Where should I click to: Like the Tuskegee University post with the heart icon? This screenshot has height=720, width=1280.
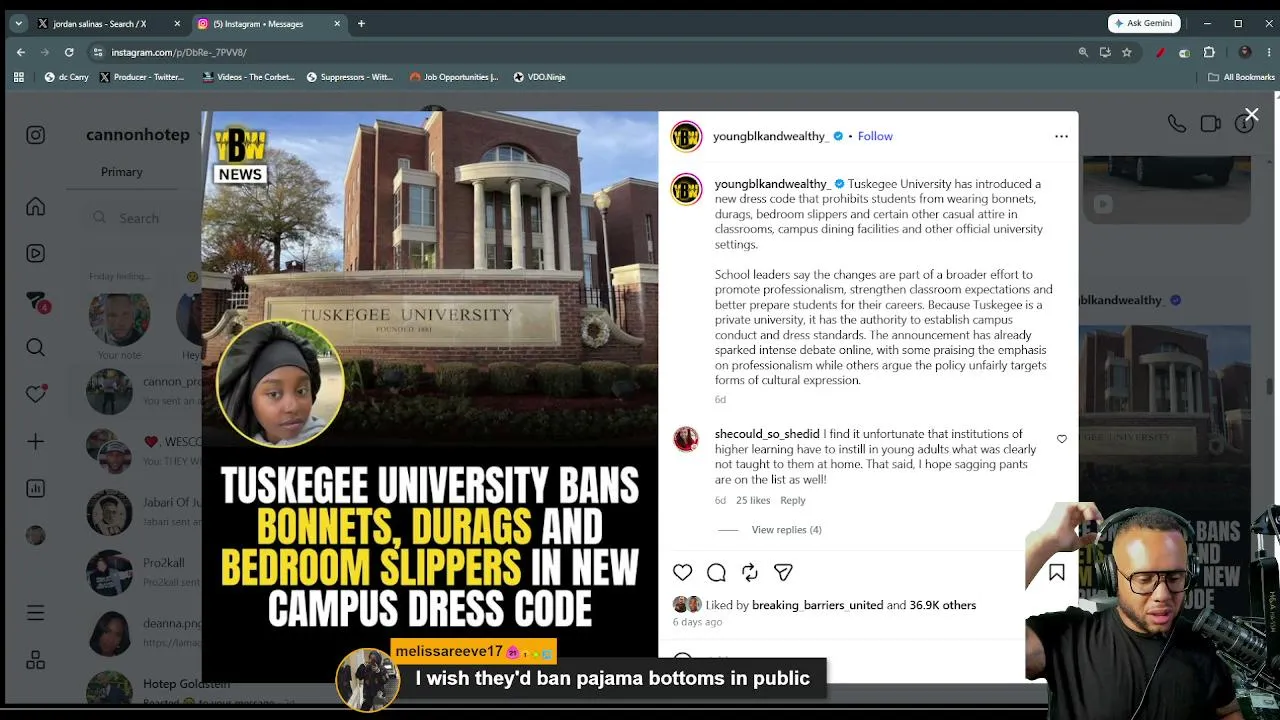pos(682,572)
